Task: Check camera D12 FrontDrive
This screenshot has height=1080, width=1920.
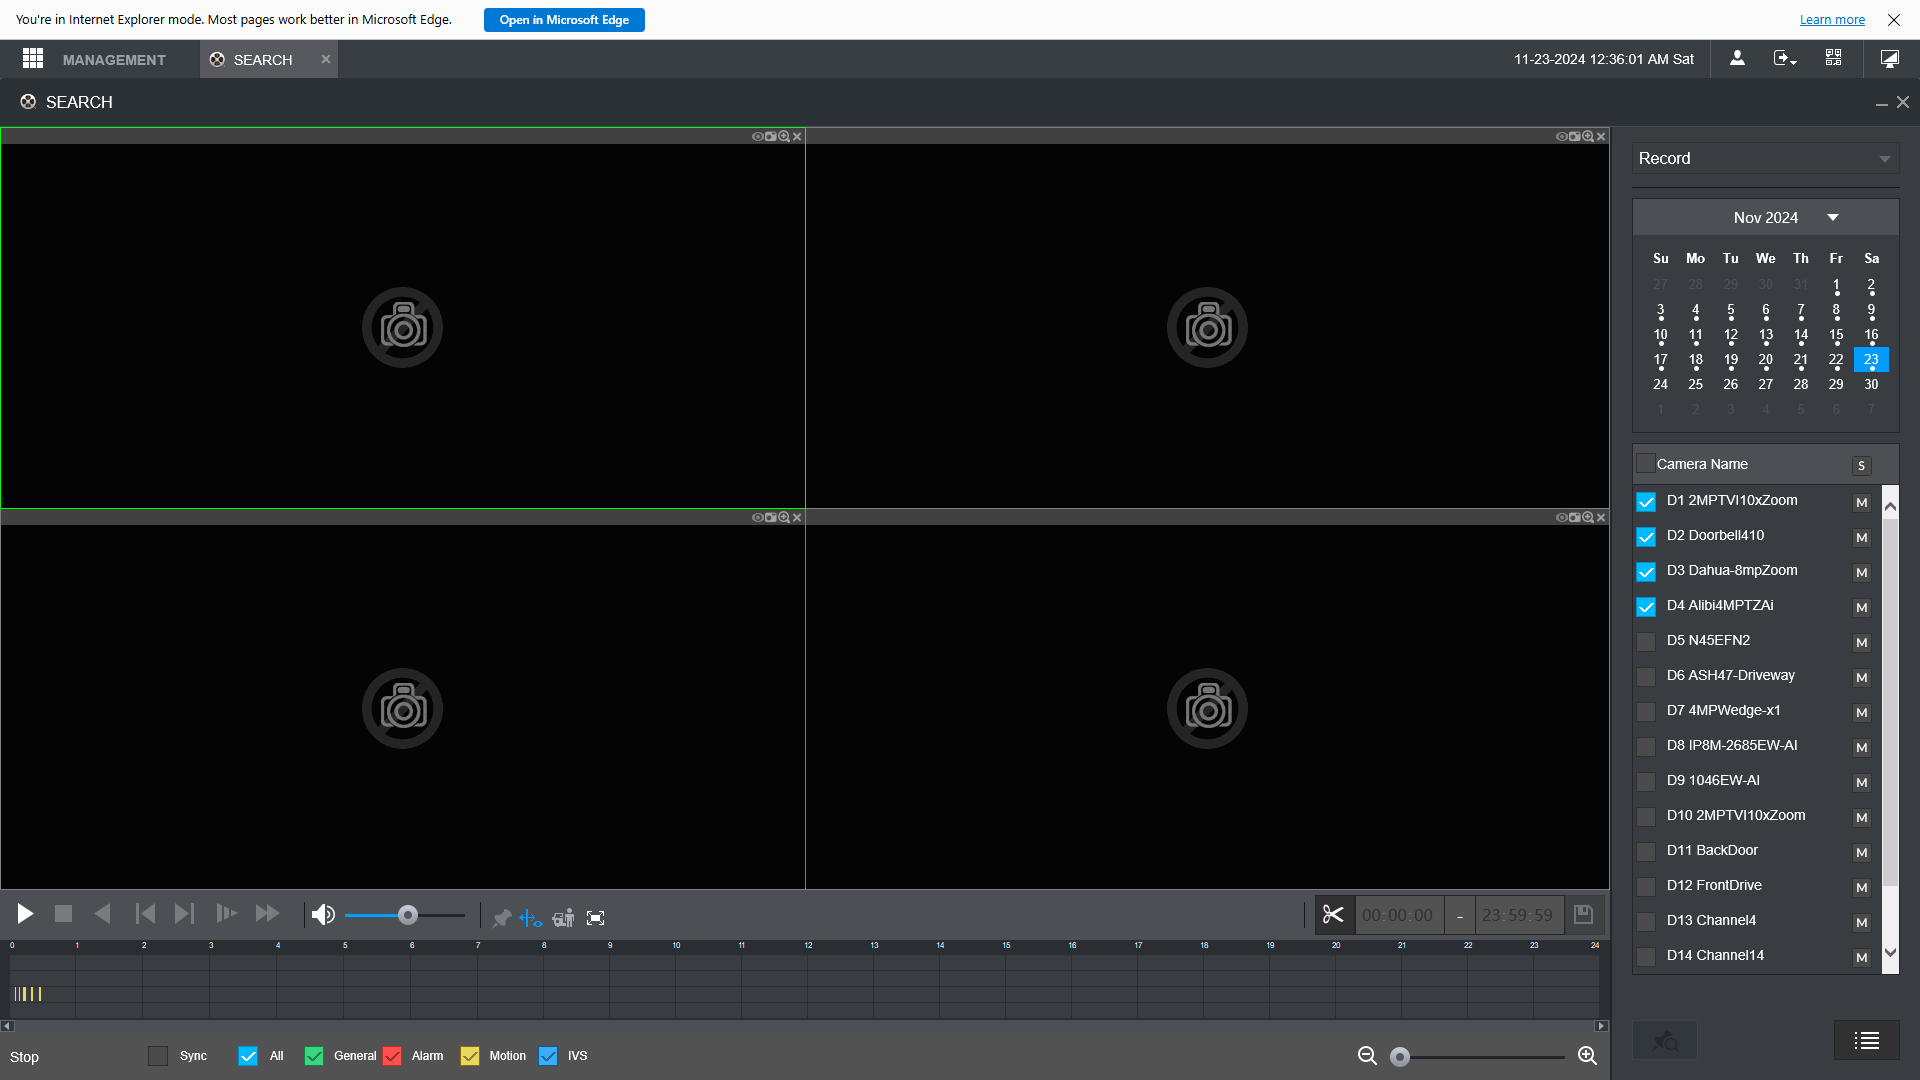Action: [x=1646, y=887]
